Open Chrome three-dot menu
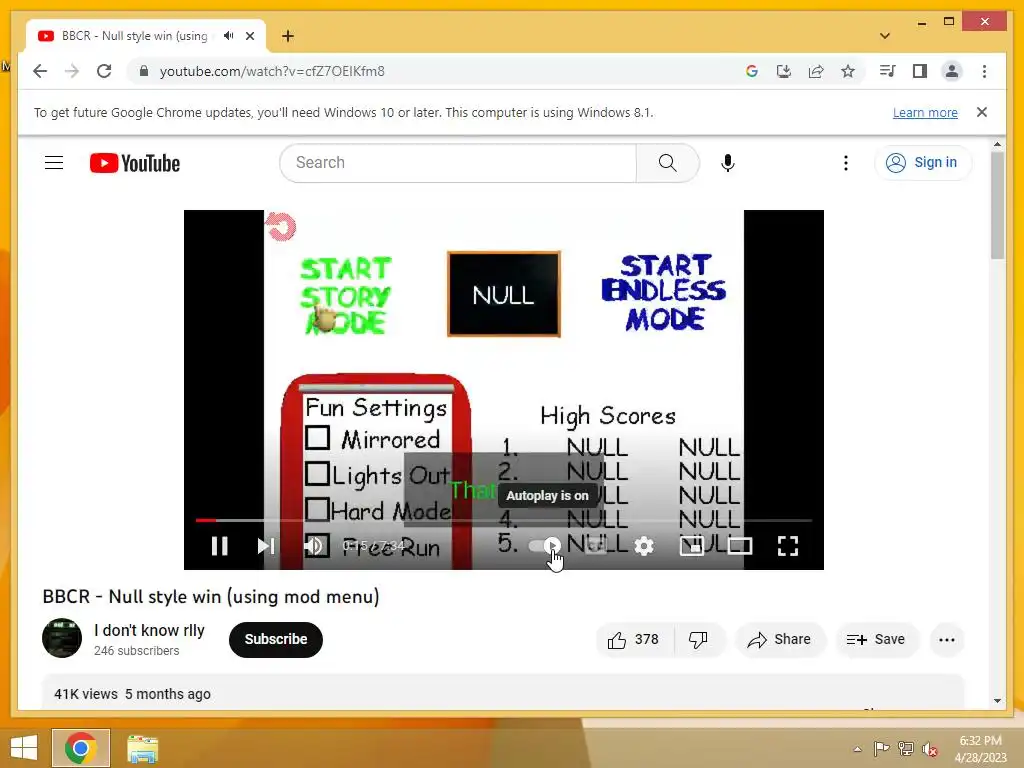 click(x=984, y=71)
